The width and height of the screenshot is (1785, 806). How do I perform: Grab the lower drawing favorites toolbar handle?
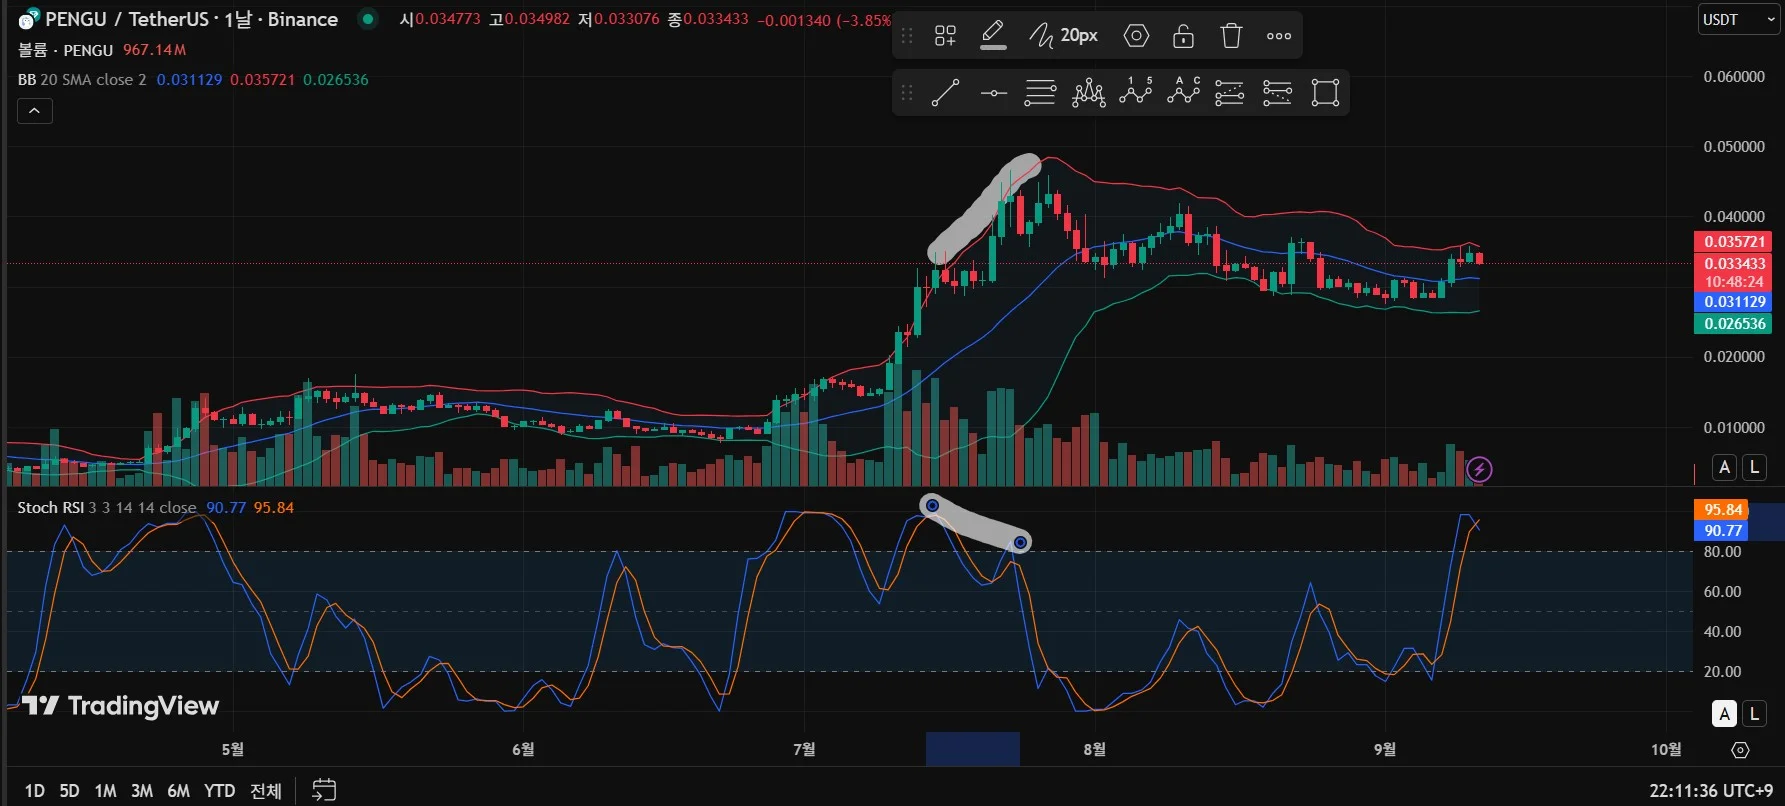(x=907, y=93)
